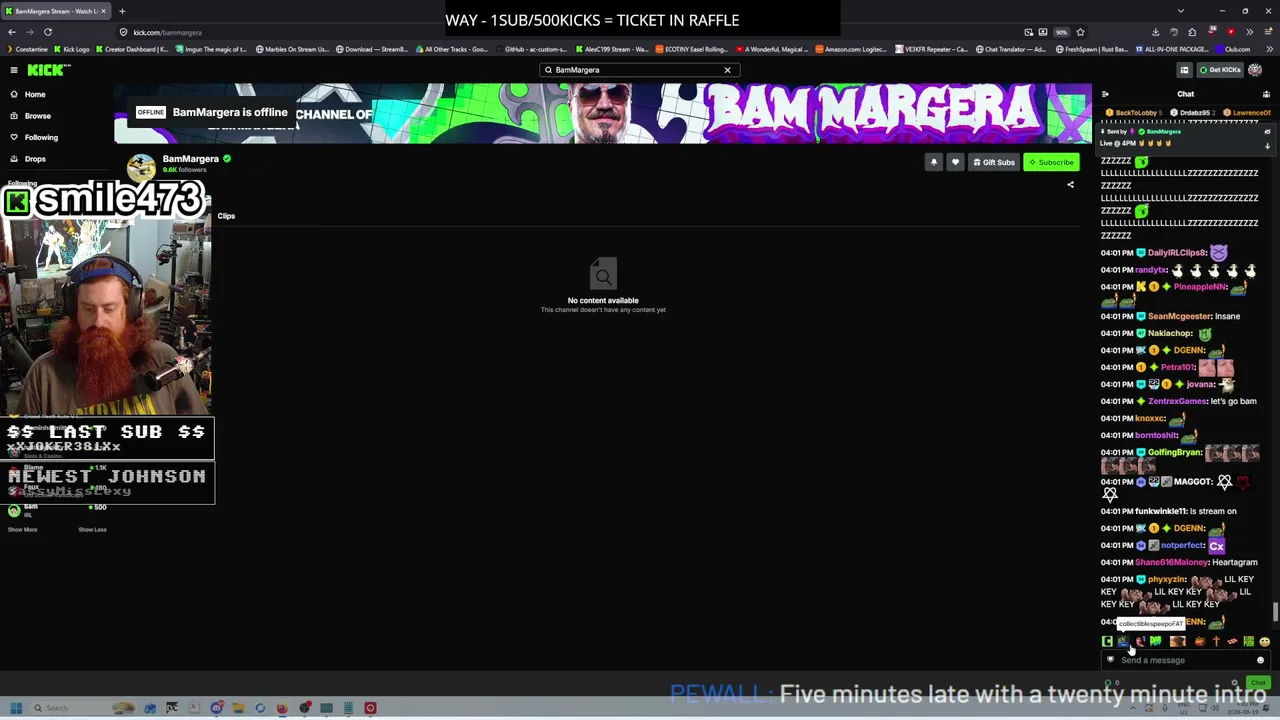1280x720 pixels.
Task: Click the Show More link in sidebar
Action: 22,530
